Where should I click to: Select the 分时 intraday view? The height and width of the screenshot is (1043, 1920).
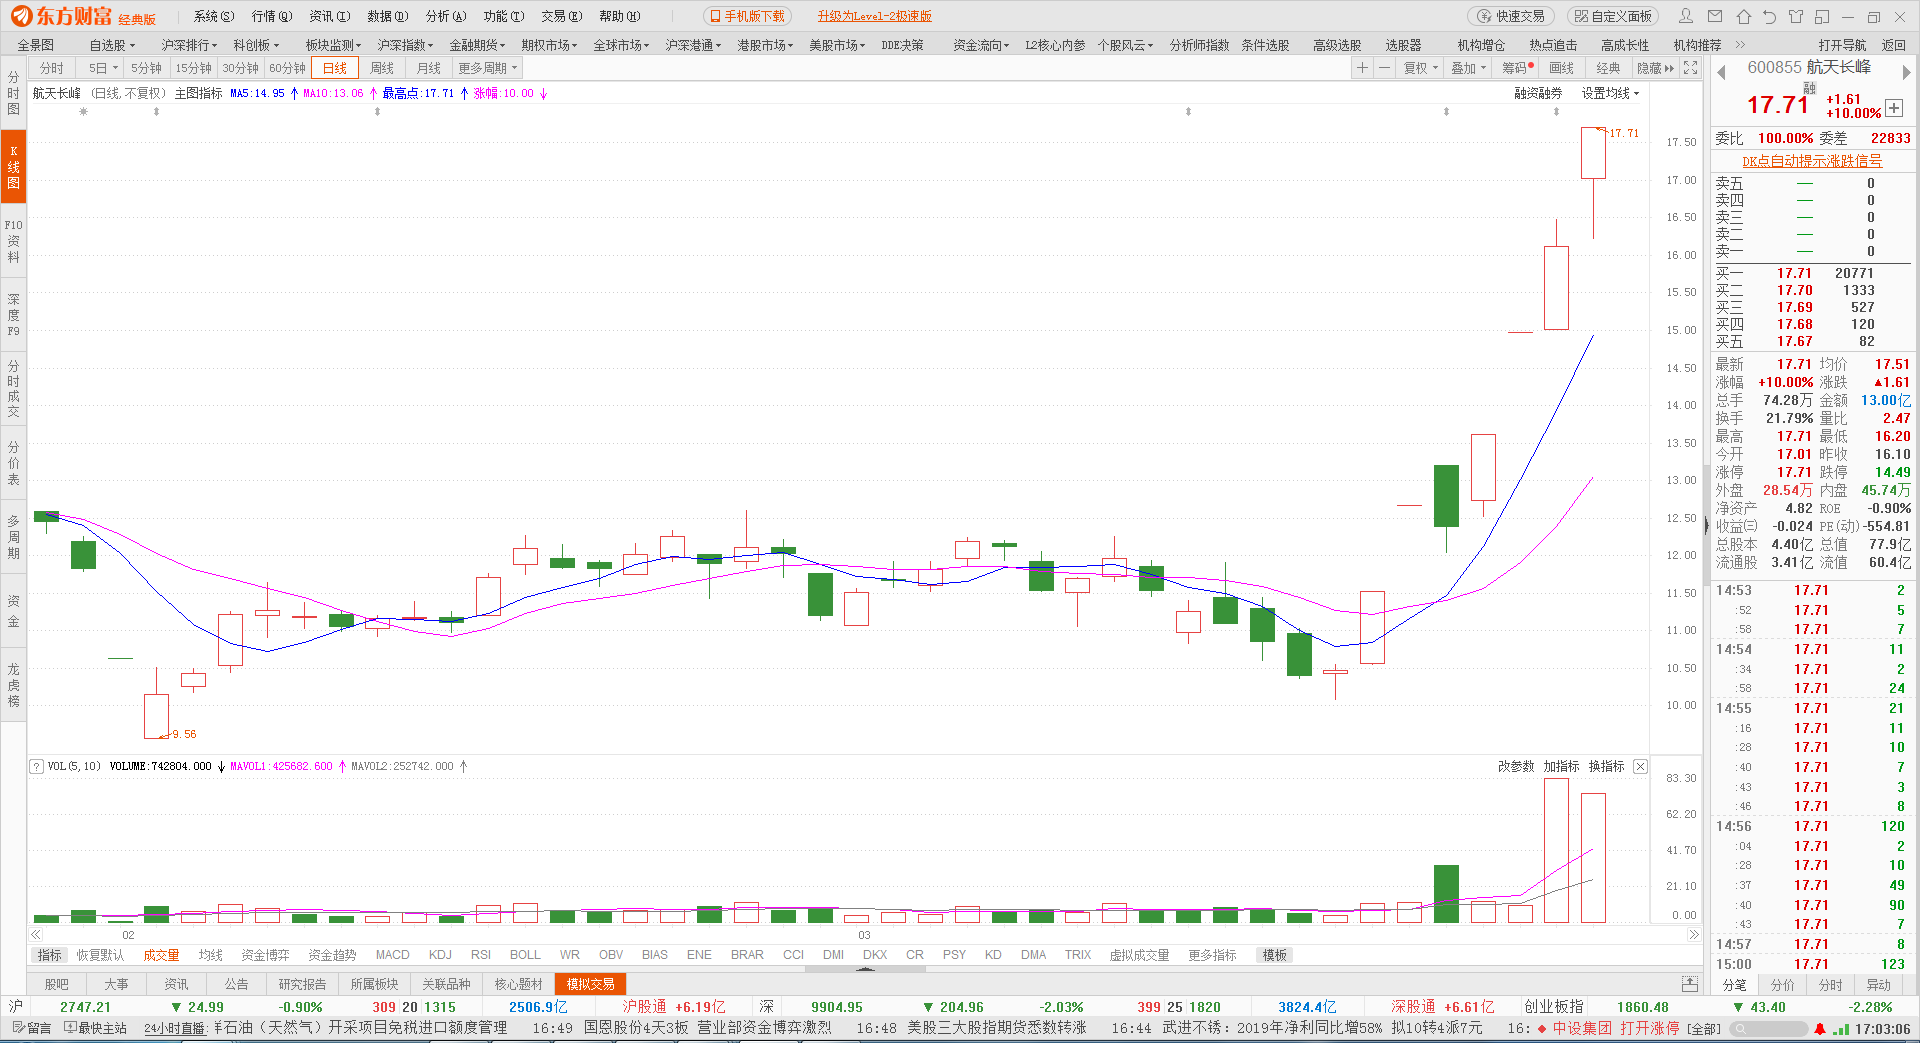(52, 68)
